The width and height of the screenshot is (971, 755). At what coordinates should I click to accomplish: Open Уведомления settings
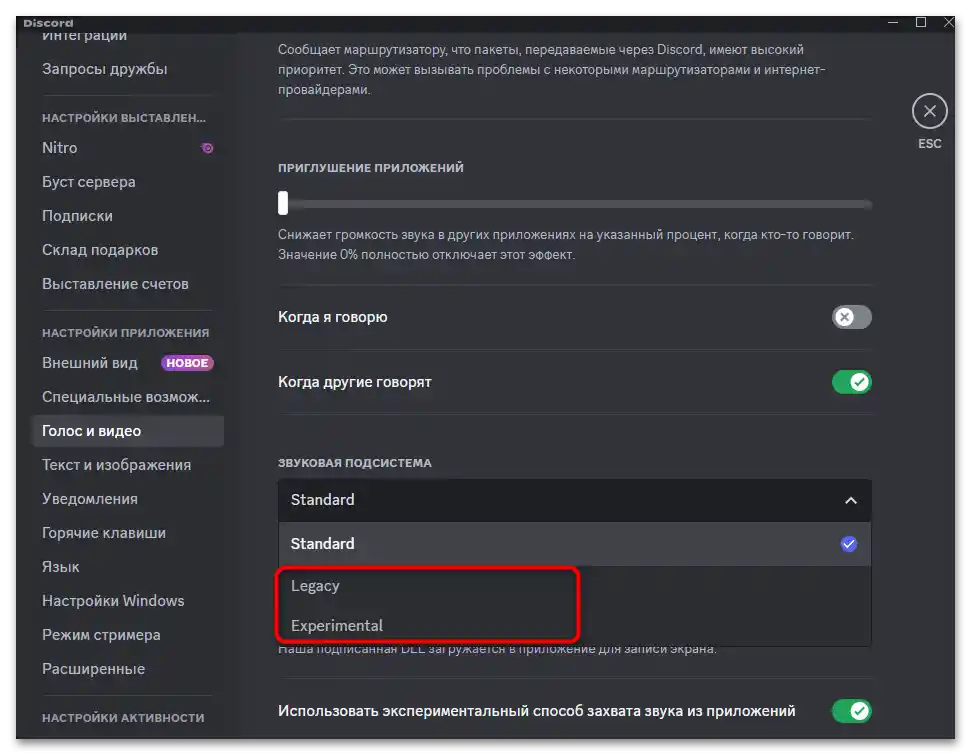89,498
